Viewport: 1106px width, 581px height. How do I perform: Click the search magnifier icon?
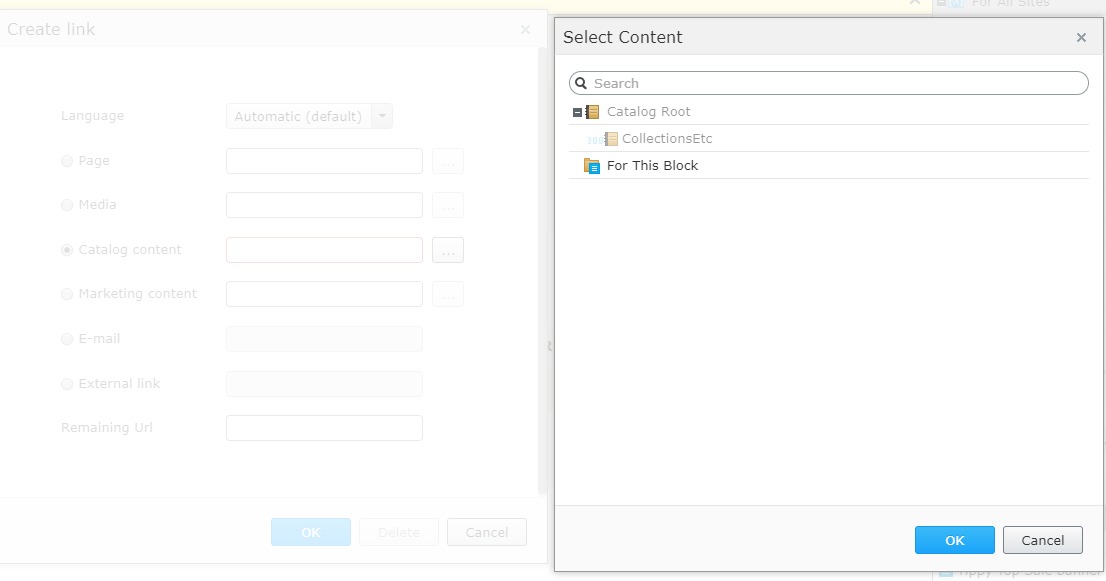pos(581,84)
